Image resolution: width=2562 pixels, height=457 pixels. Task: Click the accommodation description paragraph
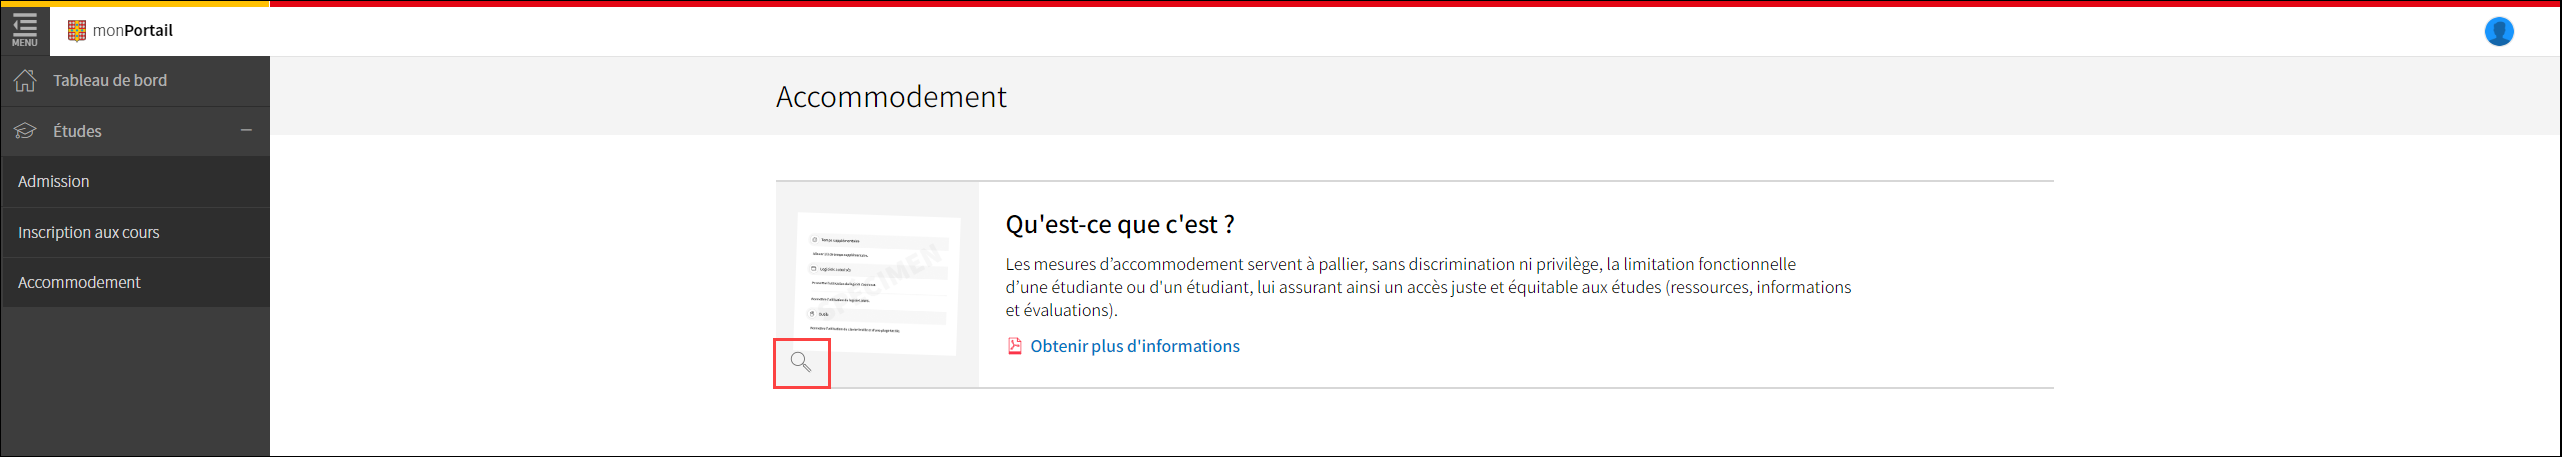pos(1428,287)
